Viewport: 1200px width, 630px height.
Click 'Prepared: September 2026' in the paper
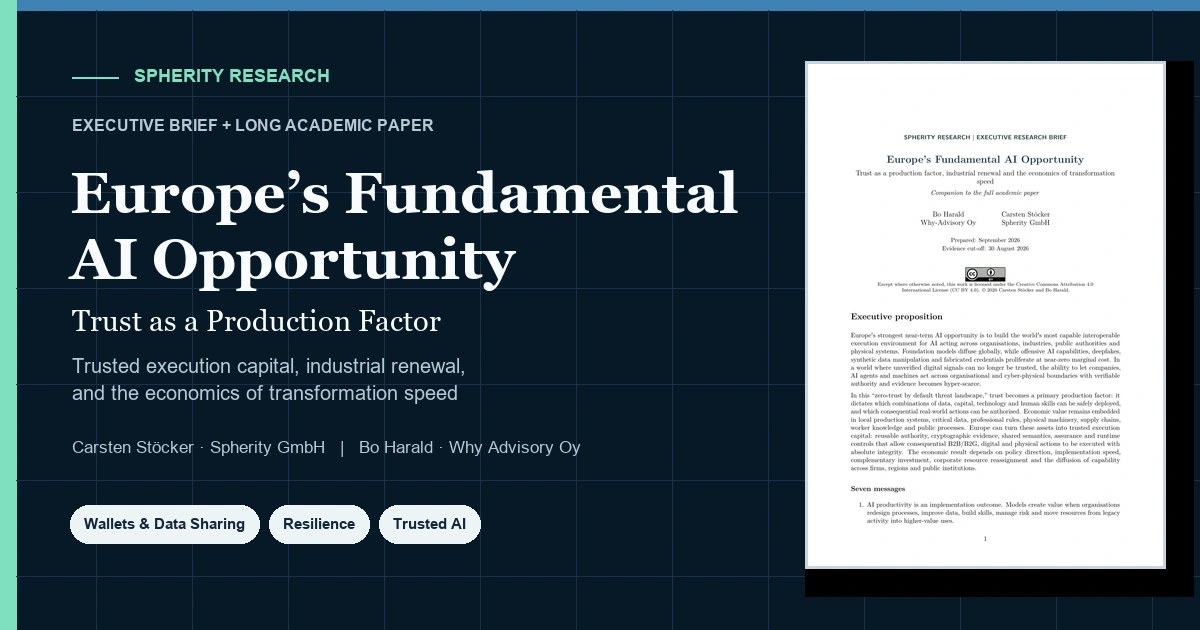(985, 241)
